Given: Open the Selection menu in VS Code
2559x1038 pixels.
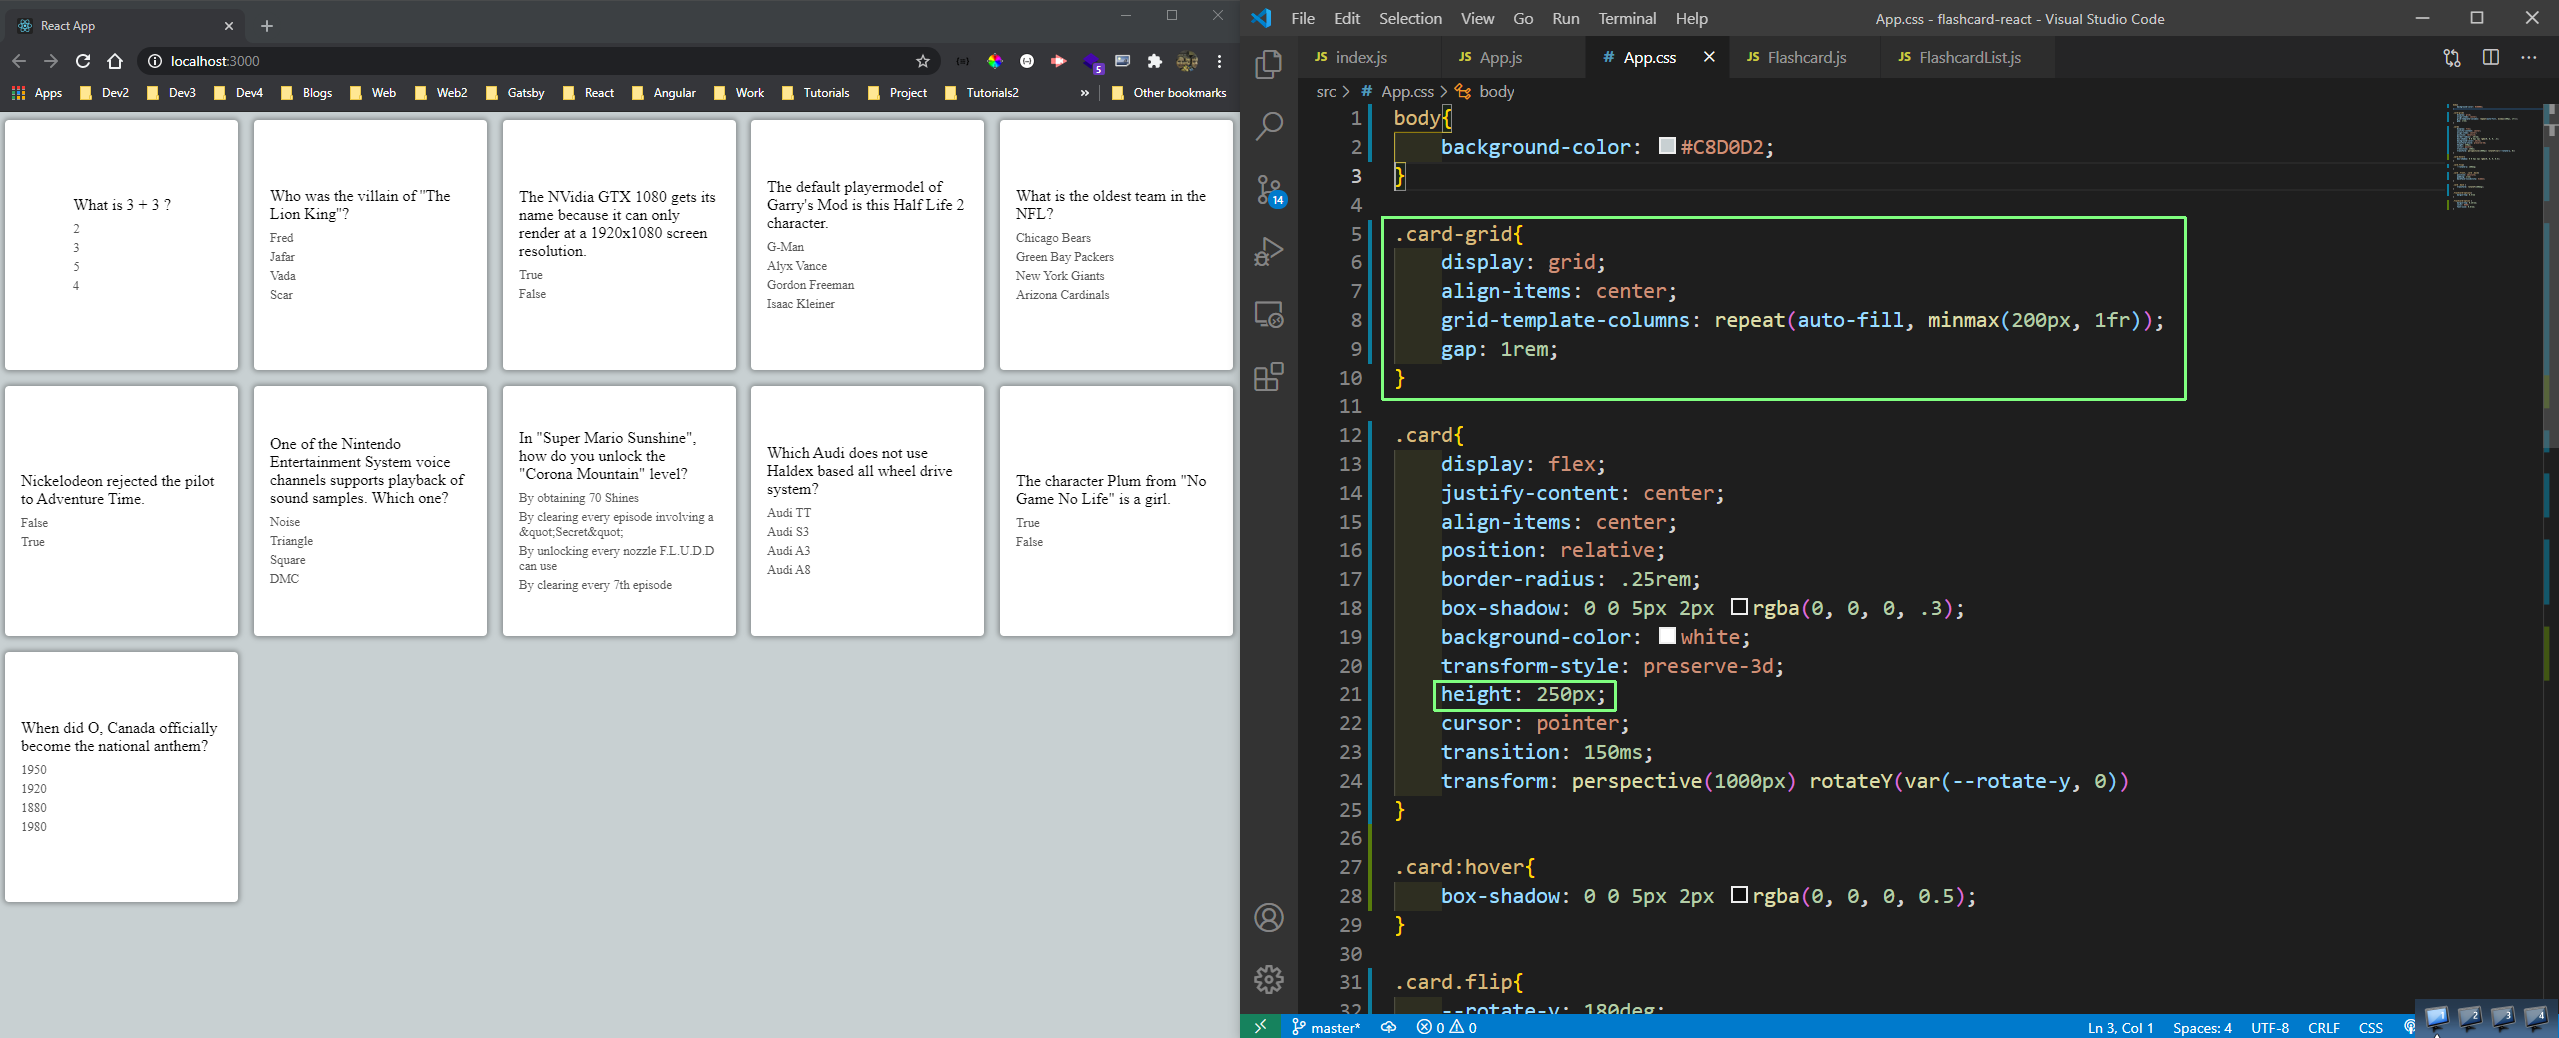Looking at the screenshot, I should point(1410,18).
